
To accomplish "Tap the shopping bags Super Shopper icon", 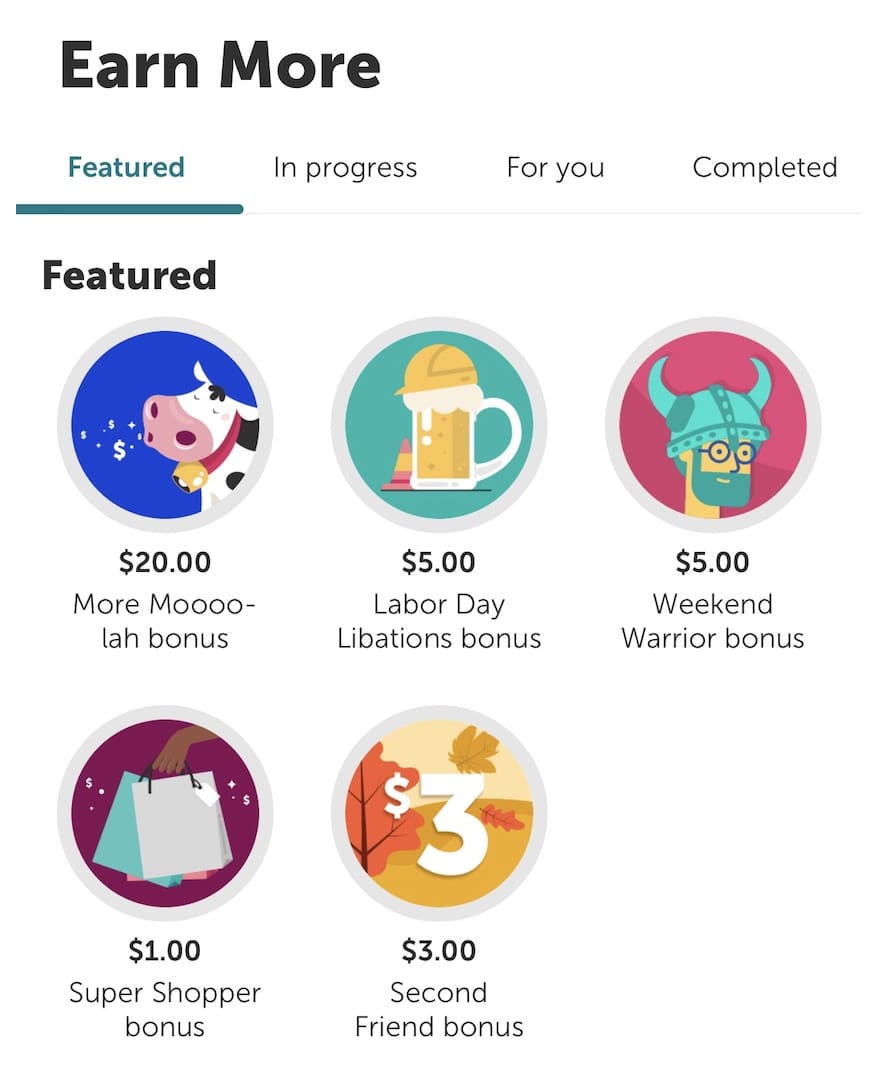I will 165,813.
